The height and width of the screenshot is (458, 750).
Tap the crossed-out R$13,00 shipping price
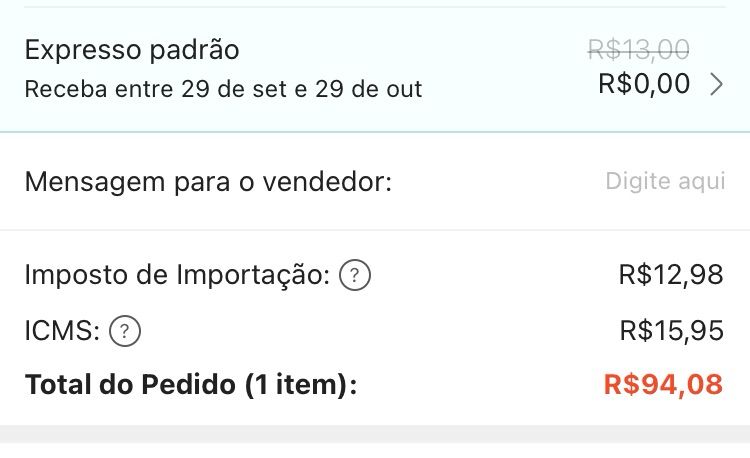pyautogui.click(x=638, y=49)
